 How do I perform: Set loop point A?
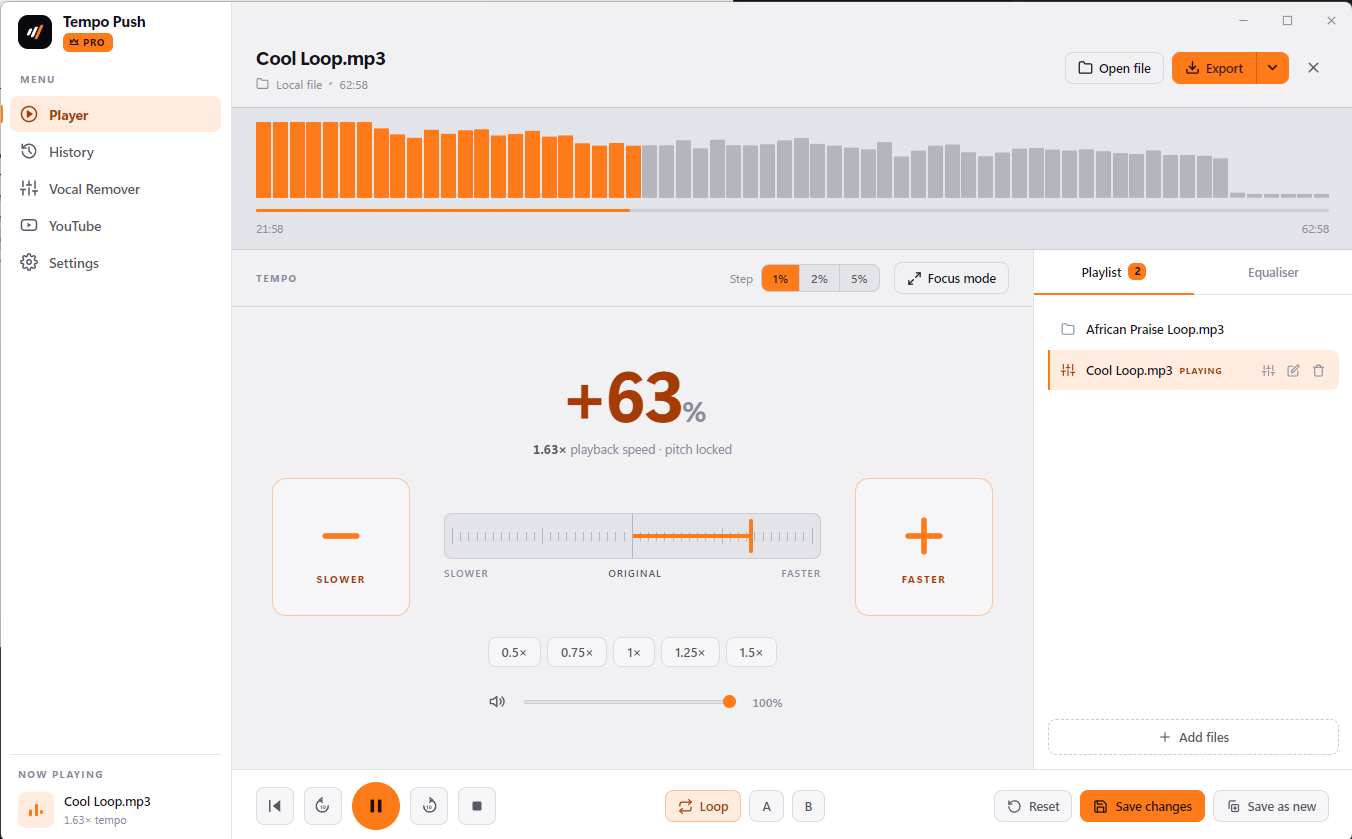766,806
